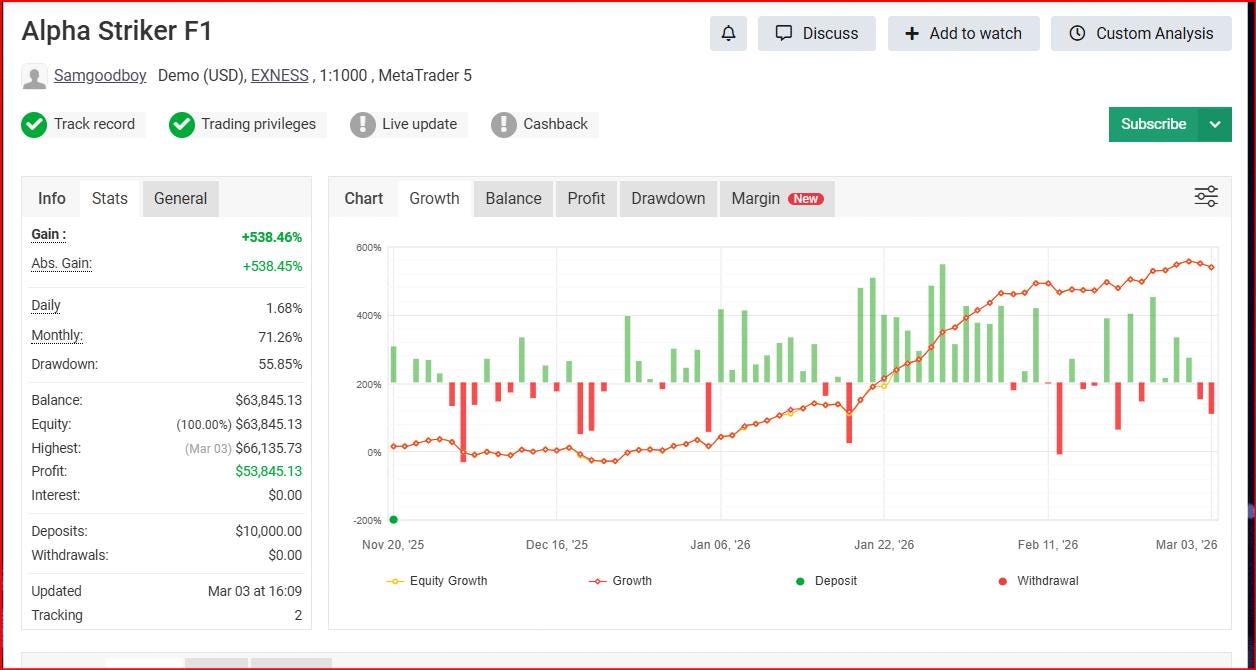Screen dimensions: 1256x670
Task: Switch to the Info tab
Action: (x=52, y=198)
